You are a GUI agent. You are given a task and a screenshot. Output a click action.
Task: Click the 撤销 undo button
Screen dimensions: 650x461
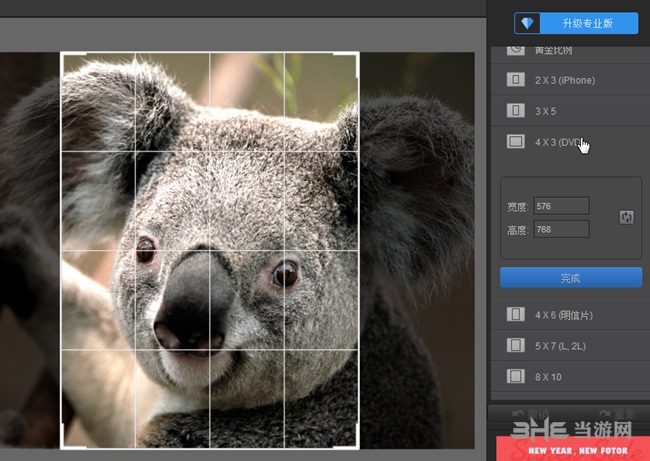531,414
